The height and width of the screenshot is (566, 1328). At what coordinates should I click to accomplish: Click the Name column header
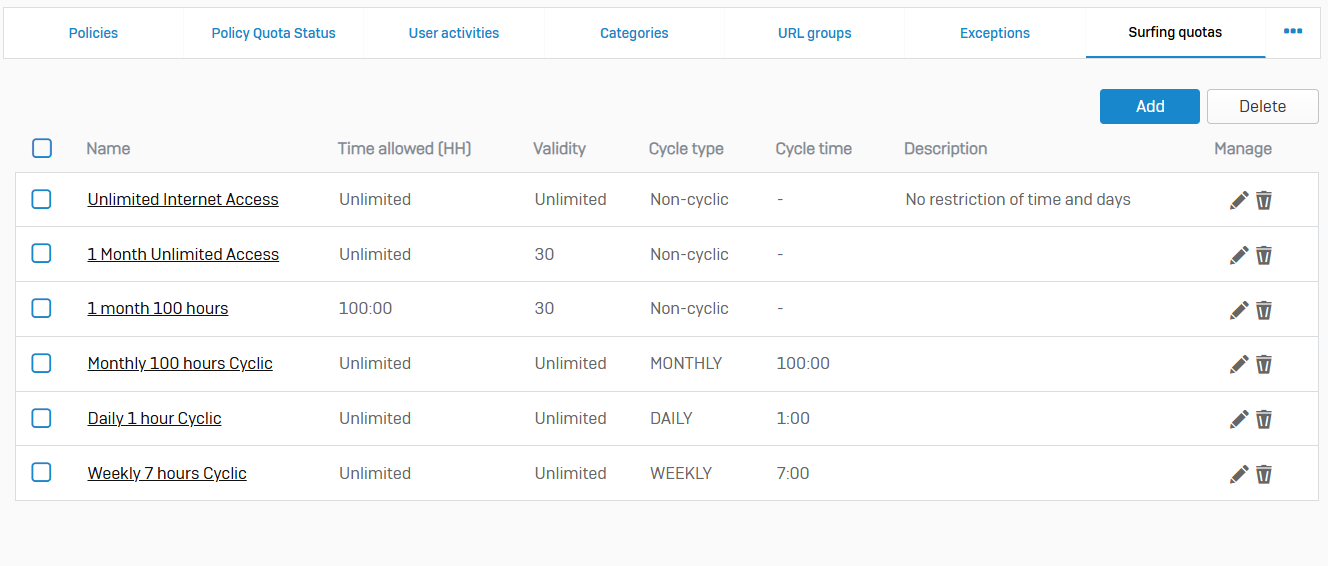point(108,148)
